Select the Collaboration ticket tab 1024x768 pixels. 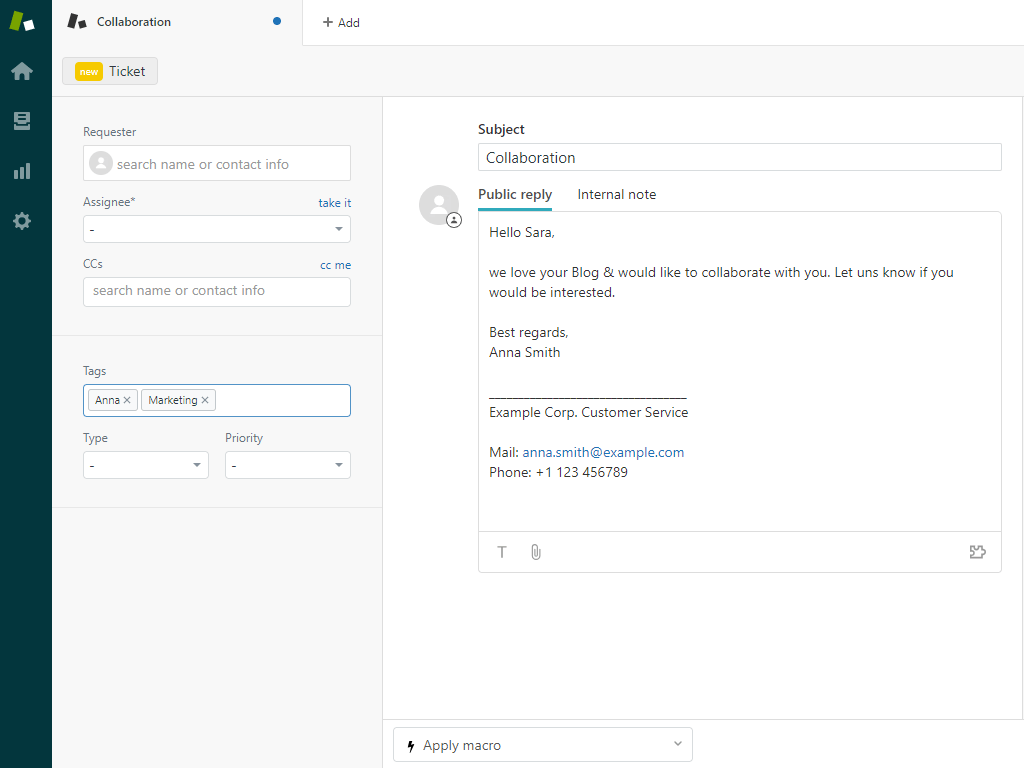click(134, 22)
